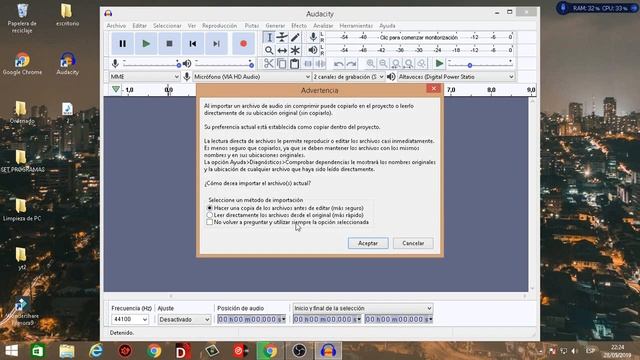This screenshot has width=640, height=360.
Task: Open Internet Explorer from taskbar
Action: [x=96, y=351]
